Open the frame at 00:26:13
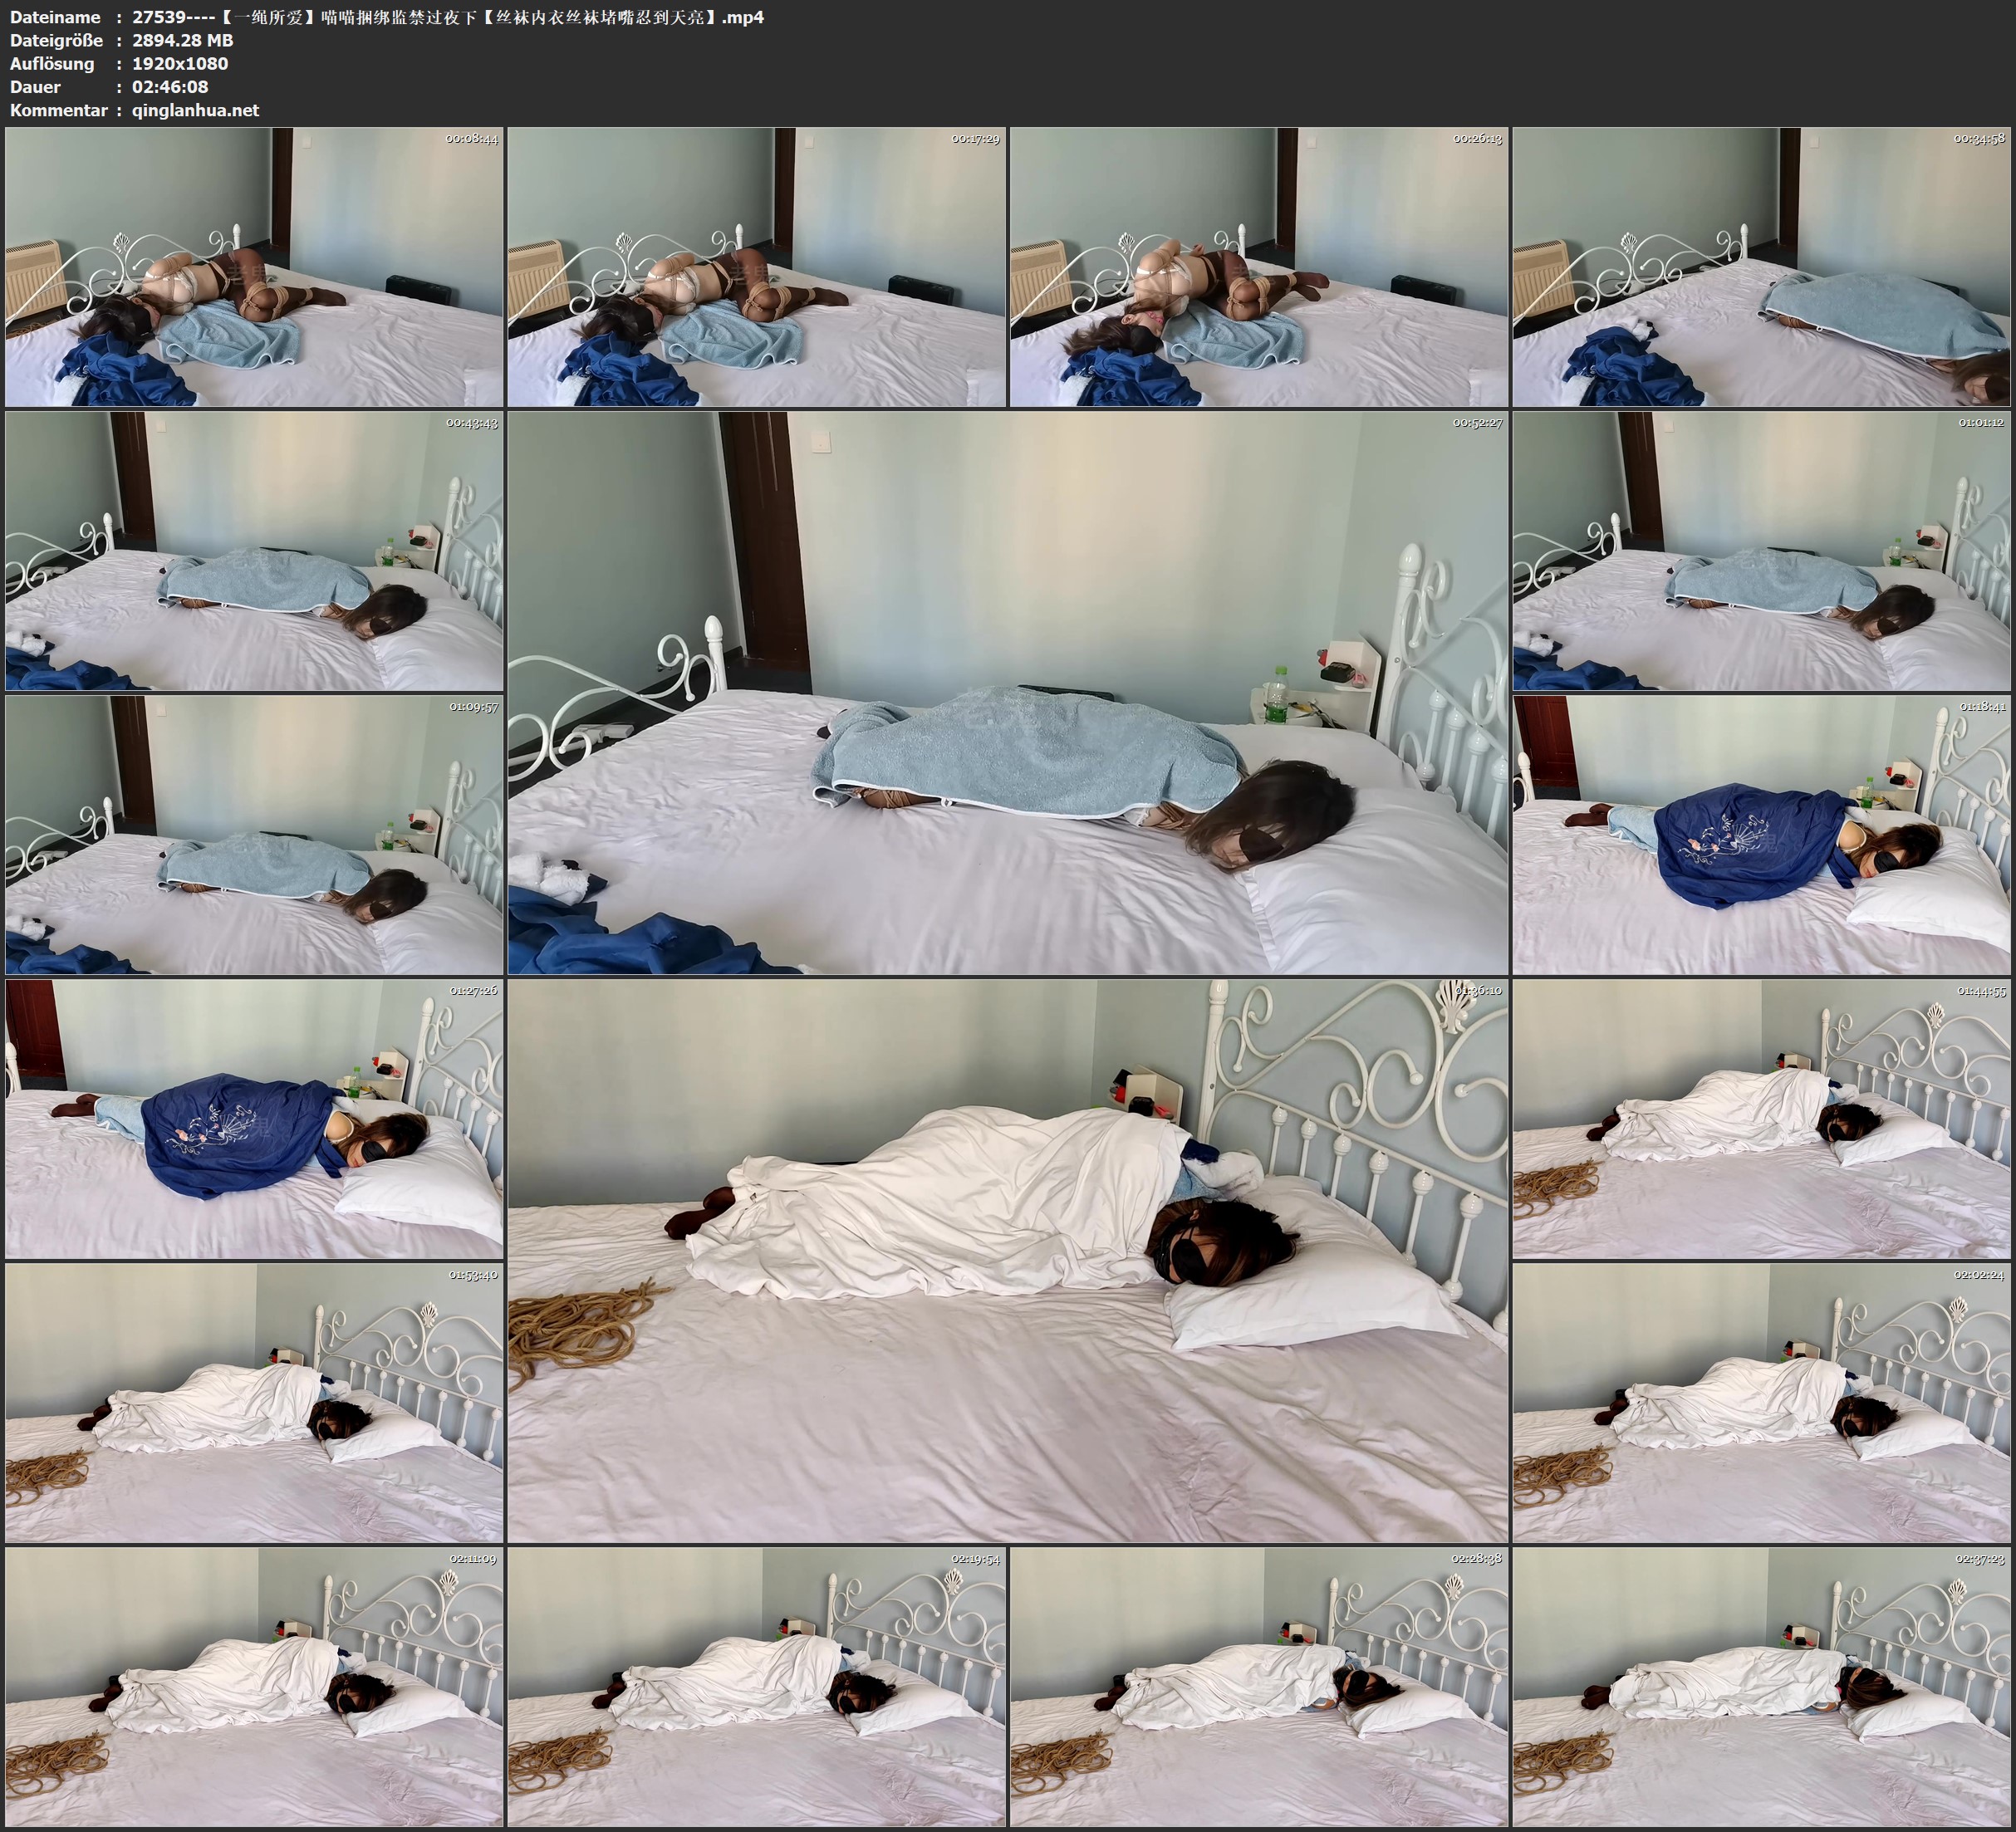The height and width of the screenshot is (1832, 2016). point(1259,267)
